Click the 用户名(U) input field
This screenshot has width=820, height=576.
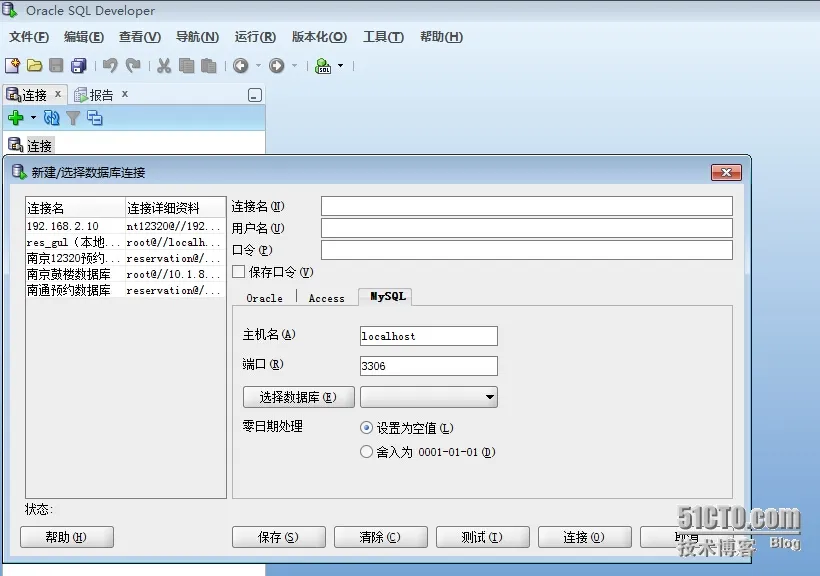click(527, 228)
